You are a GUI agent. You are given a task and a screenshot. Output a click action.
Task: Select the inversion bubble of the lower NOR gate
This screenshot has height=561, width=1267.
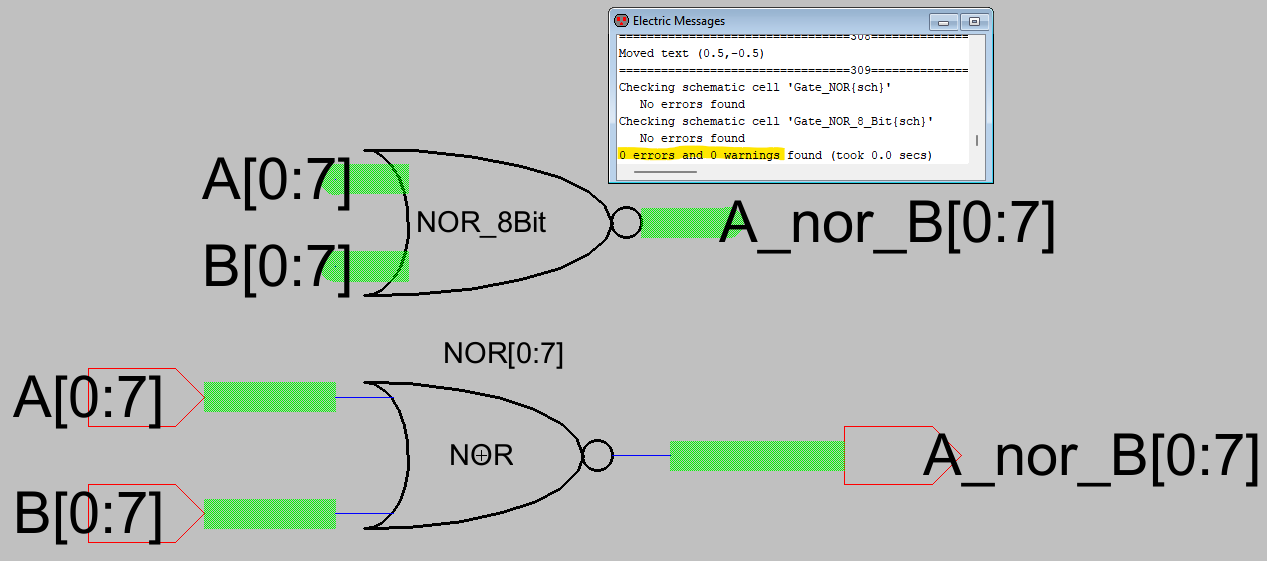pyautogui.click(x=597, y=456)
